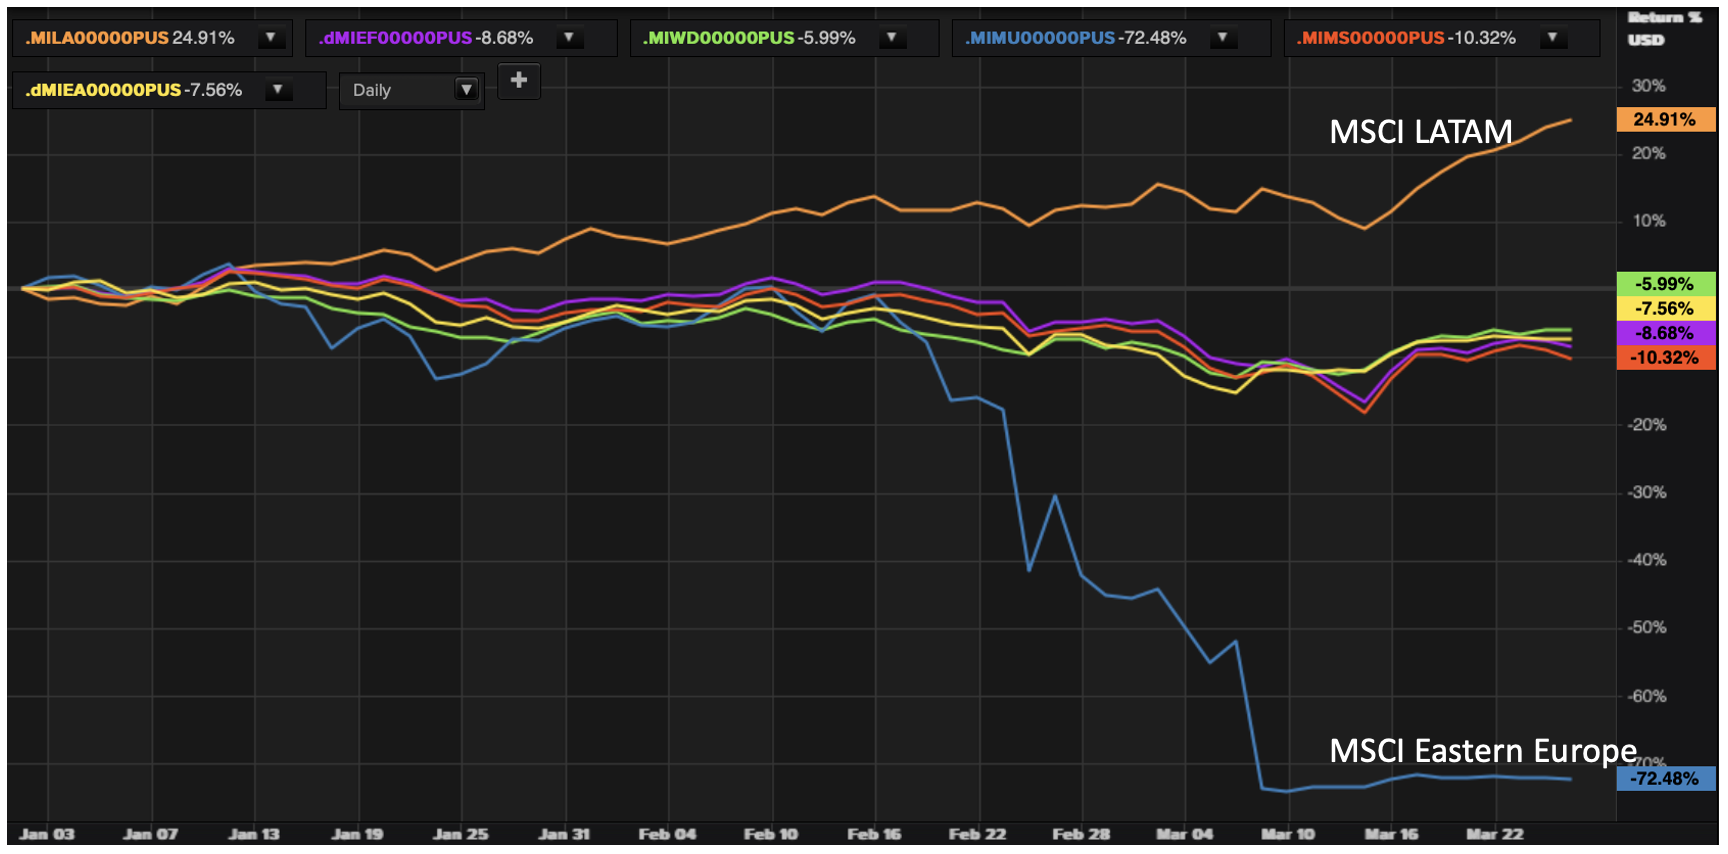Select the .dMIEA00000PUS ticker label

[x=103, y=90]
